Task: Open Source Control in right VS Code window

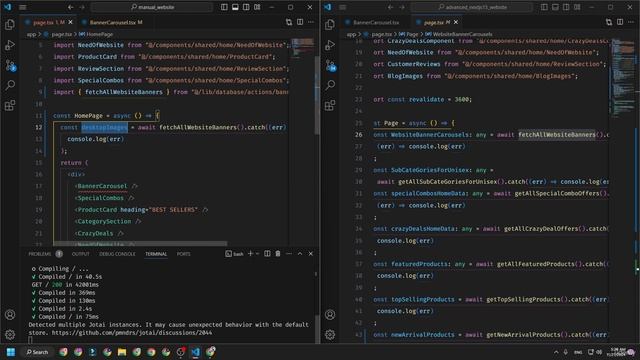Action: [x=330, y=65]
